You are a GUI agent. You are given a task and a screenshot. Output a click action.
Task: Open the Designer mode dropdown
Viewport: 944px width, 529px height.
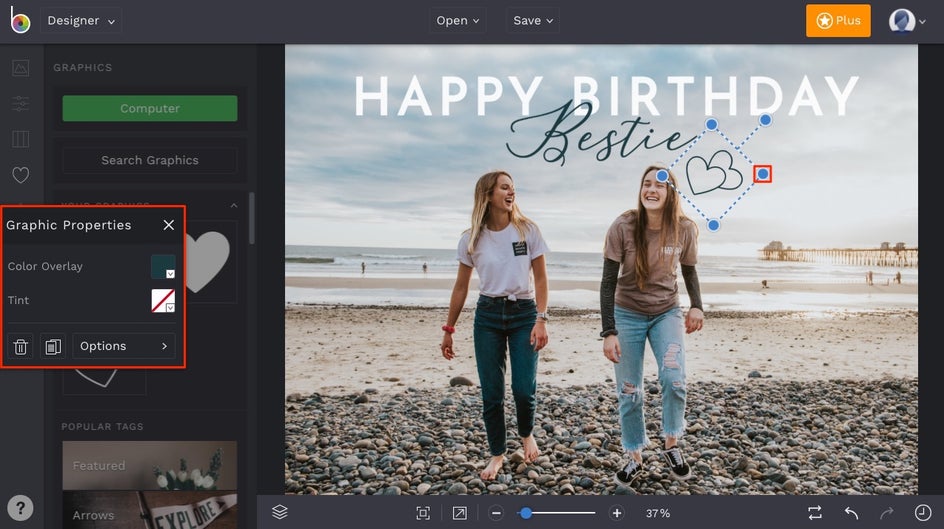(x=81, y=21)
